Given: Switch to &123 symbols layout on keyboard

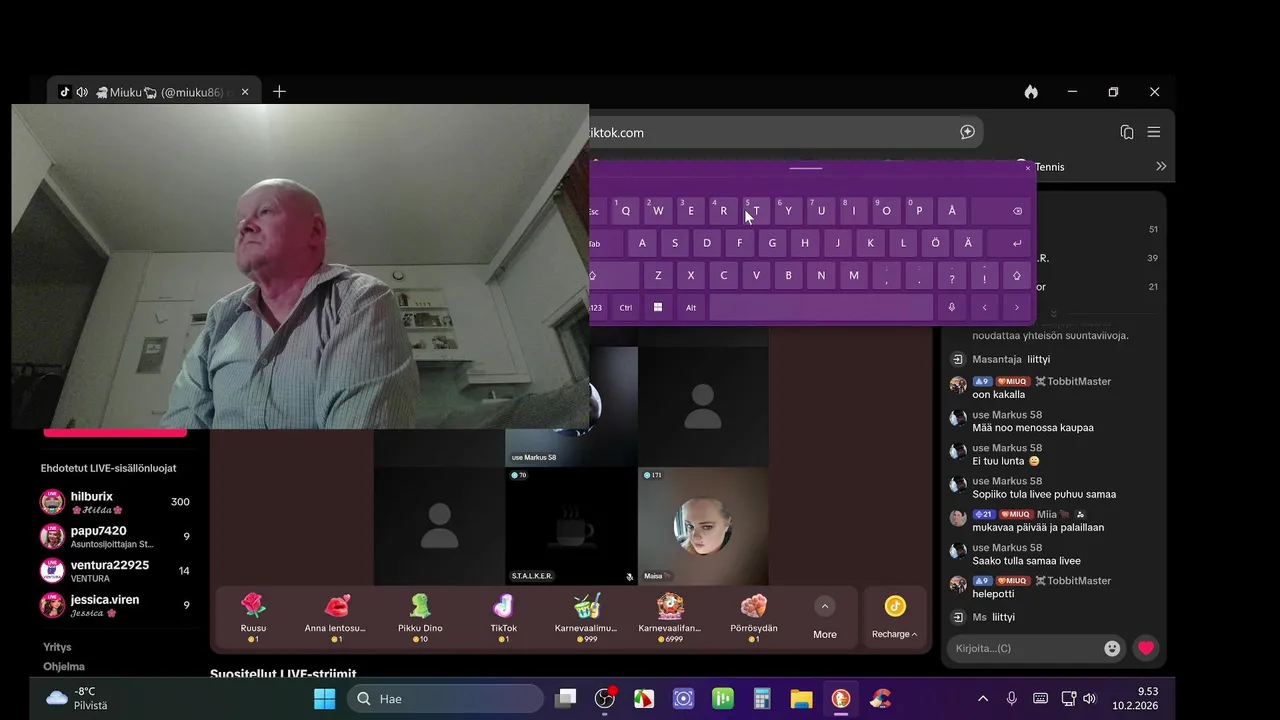Looking at the screenshot, I should pyautogui.click(x=597, y=307).
